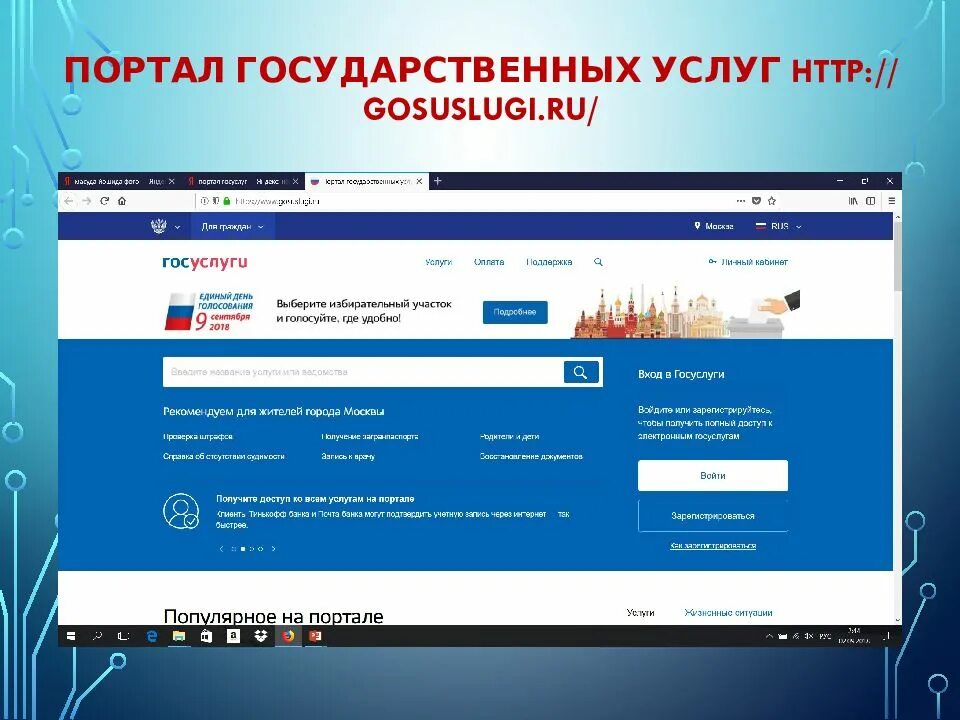
Task: Open the Windows Start menu
Action: [71, 636]
